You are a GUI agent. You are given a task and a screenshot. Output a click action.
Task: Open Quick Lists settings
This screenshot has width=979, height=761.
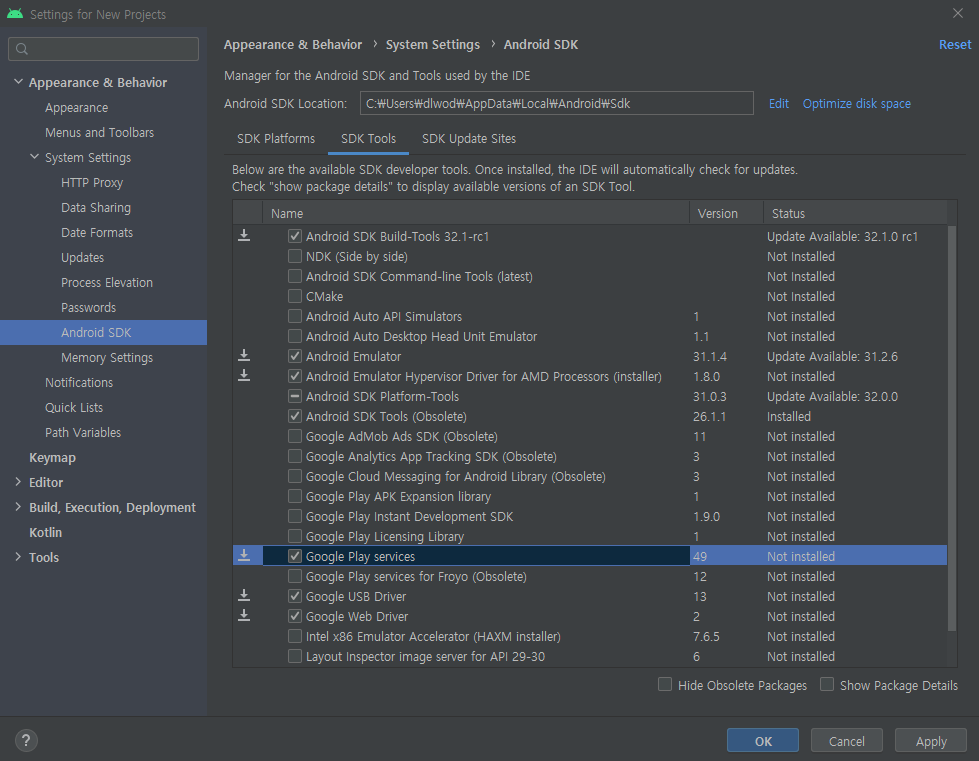[74, 407]
